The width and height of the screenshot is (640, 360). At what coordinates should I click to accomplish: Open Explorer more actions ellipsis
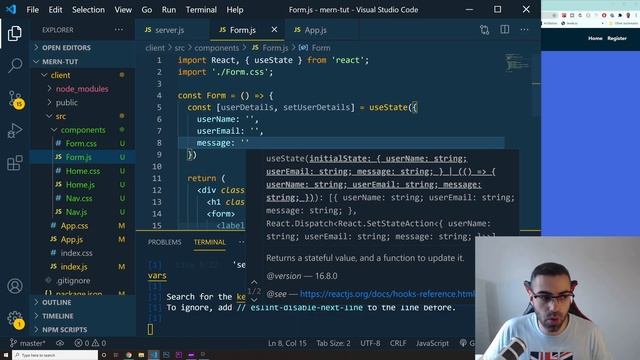point(119,30)
